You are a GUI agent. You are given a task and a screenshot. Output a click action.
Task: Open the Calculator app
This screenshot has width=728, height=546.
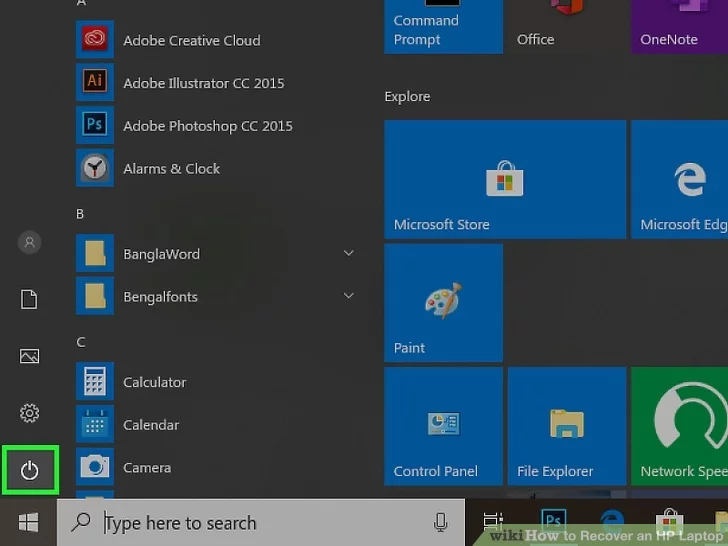[x=154, y=382]
